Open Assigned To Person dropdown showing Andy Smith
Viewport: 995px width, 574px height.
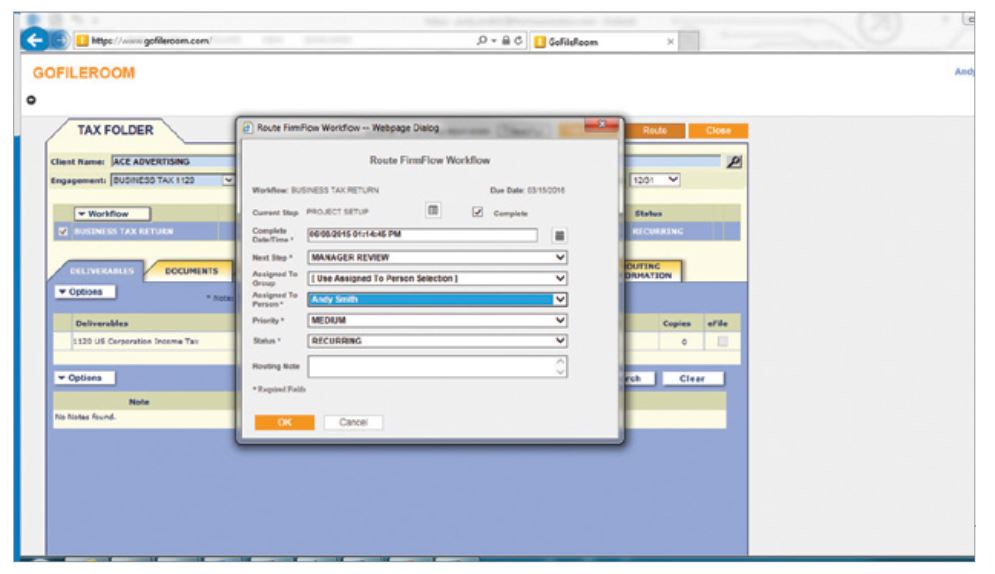pyautogui.click(x=437, y=299)
